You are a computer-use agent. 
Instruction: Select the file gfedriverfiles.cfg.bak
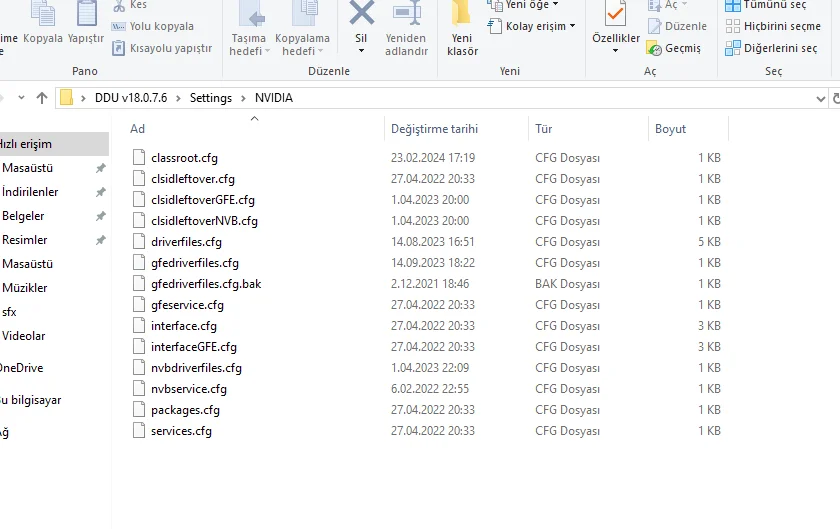click(206, 284)
